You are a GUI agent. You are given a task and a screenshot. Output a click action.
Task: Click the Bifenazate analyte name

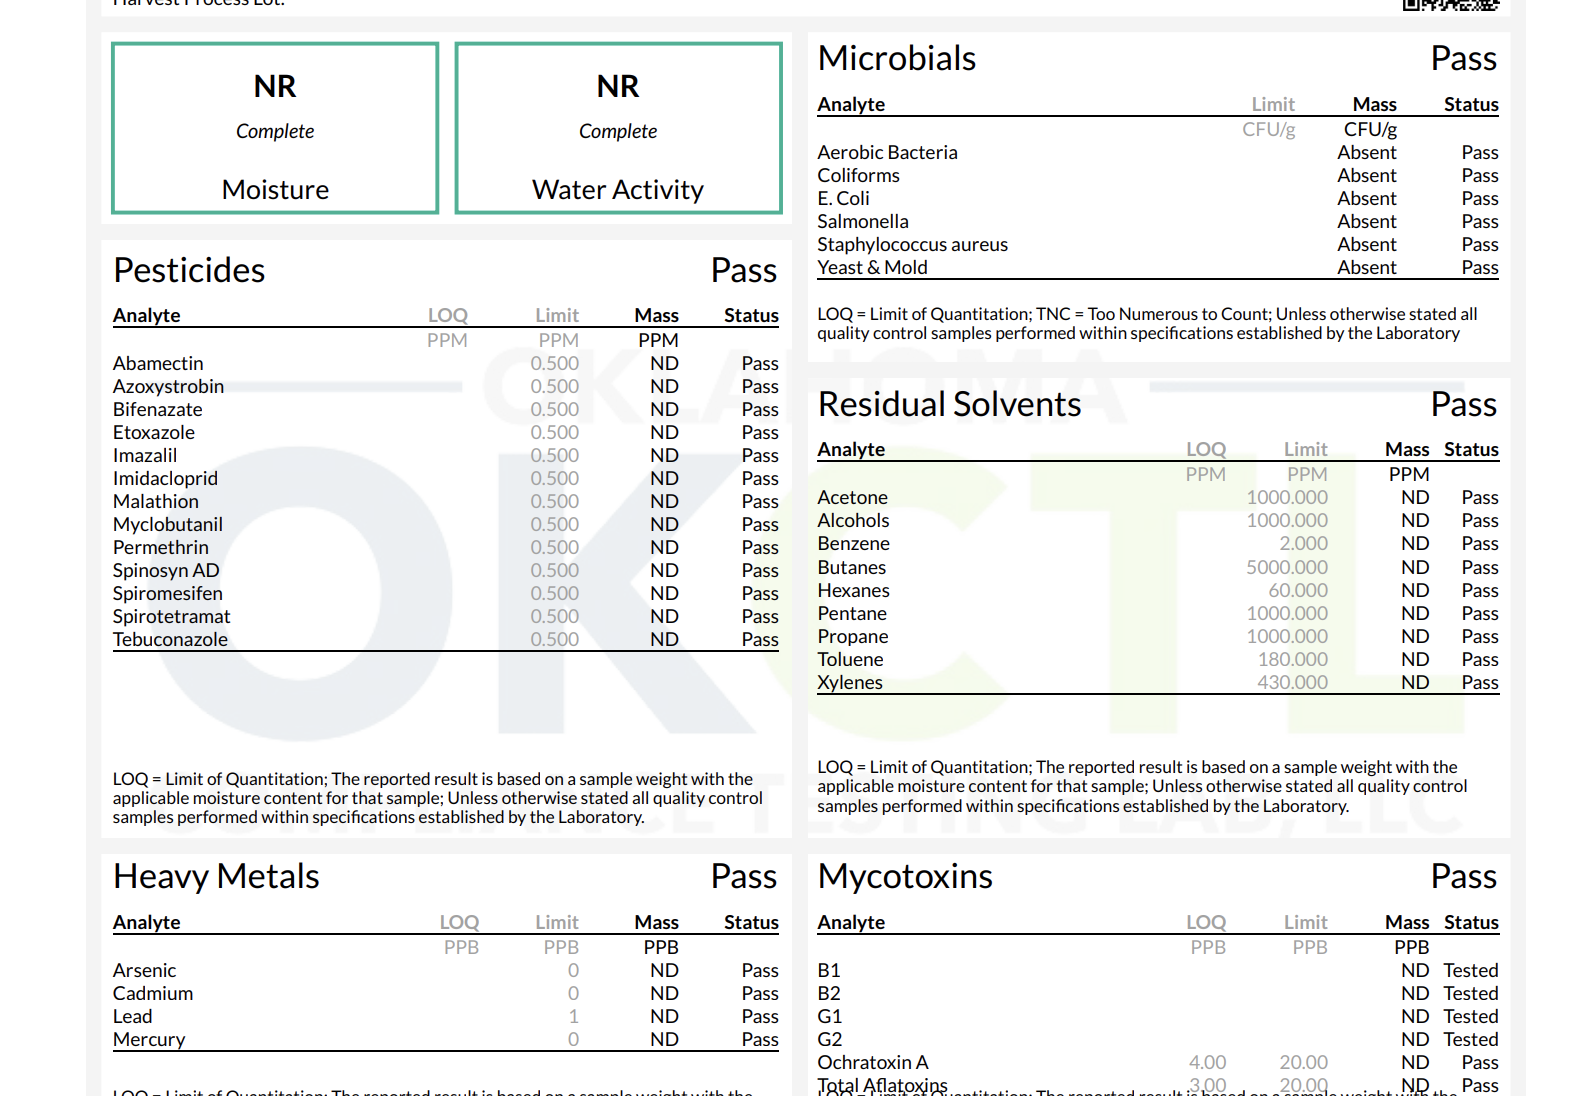coord(157,409)
